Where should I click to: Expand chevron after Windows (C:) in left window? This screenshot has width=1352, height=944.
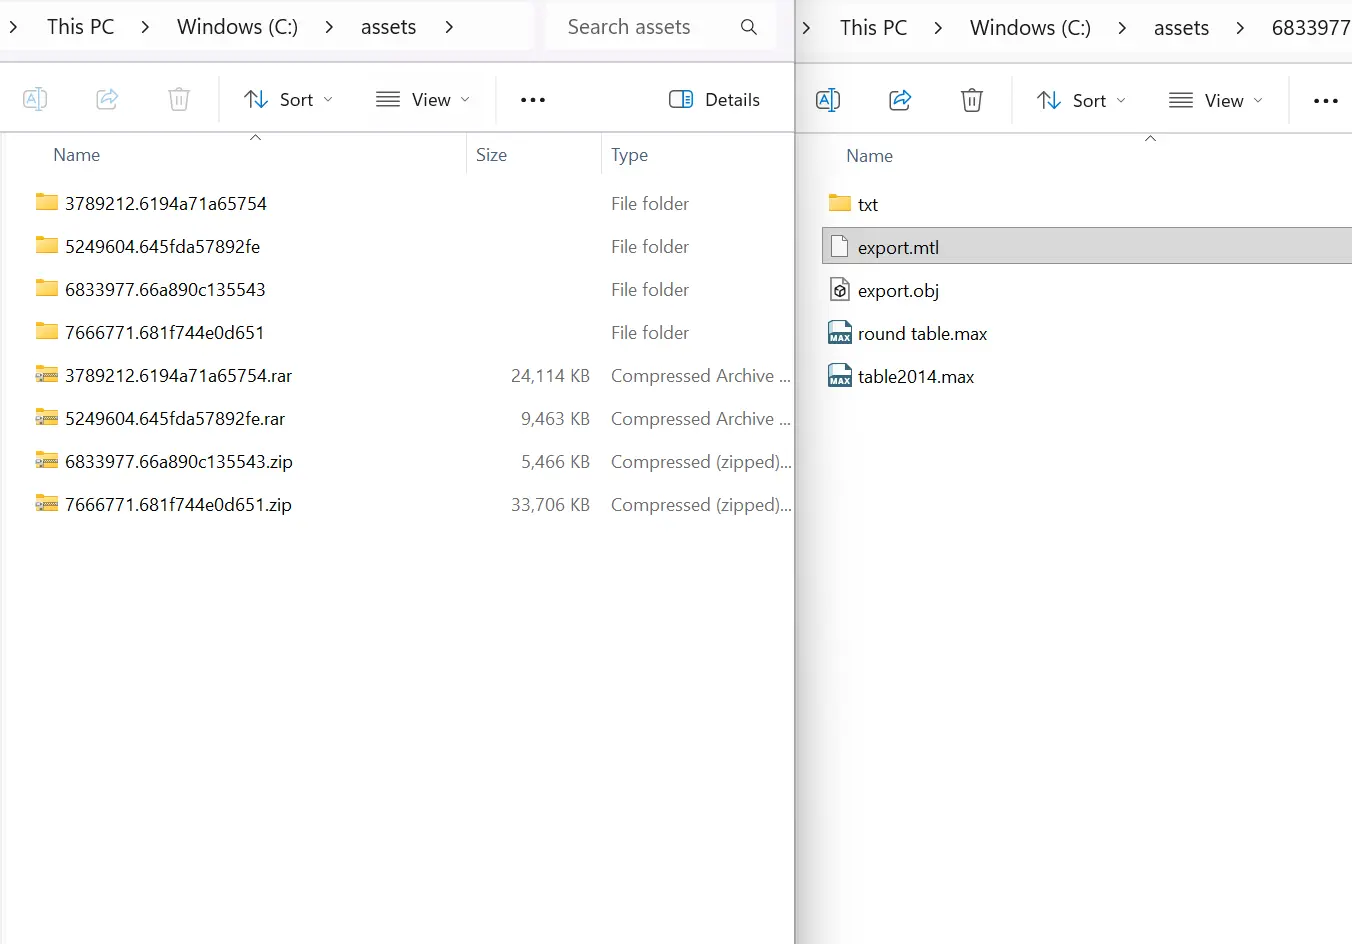(329, 27)
